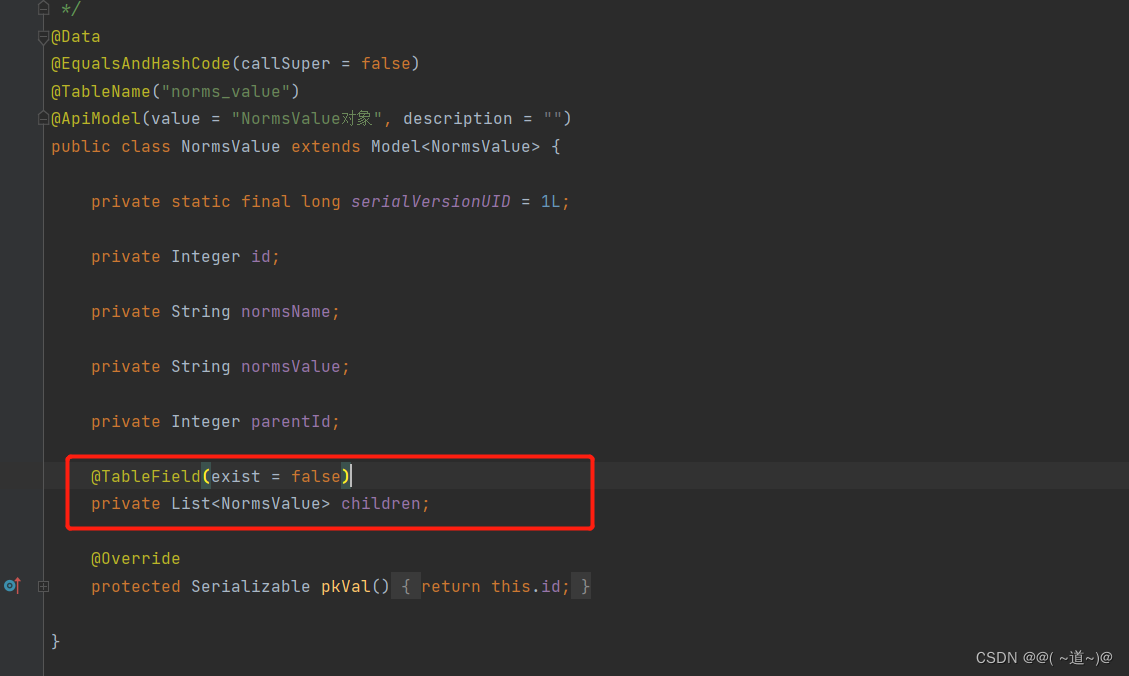
Task: Click the 'protected' keyword
Action: pos(135,587)
